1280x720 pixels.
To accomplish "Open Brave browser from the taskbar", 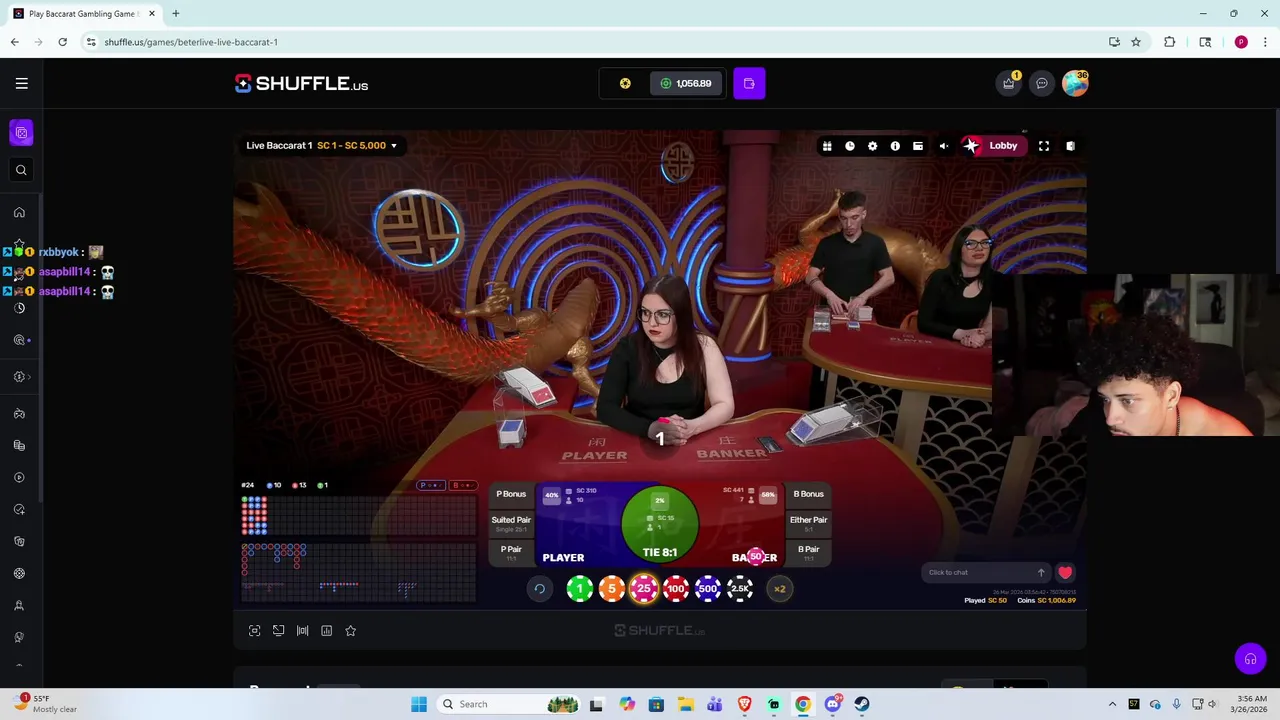I will (744, 704).
